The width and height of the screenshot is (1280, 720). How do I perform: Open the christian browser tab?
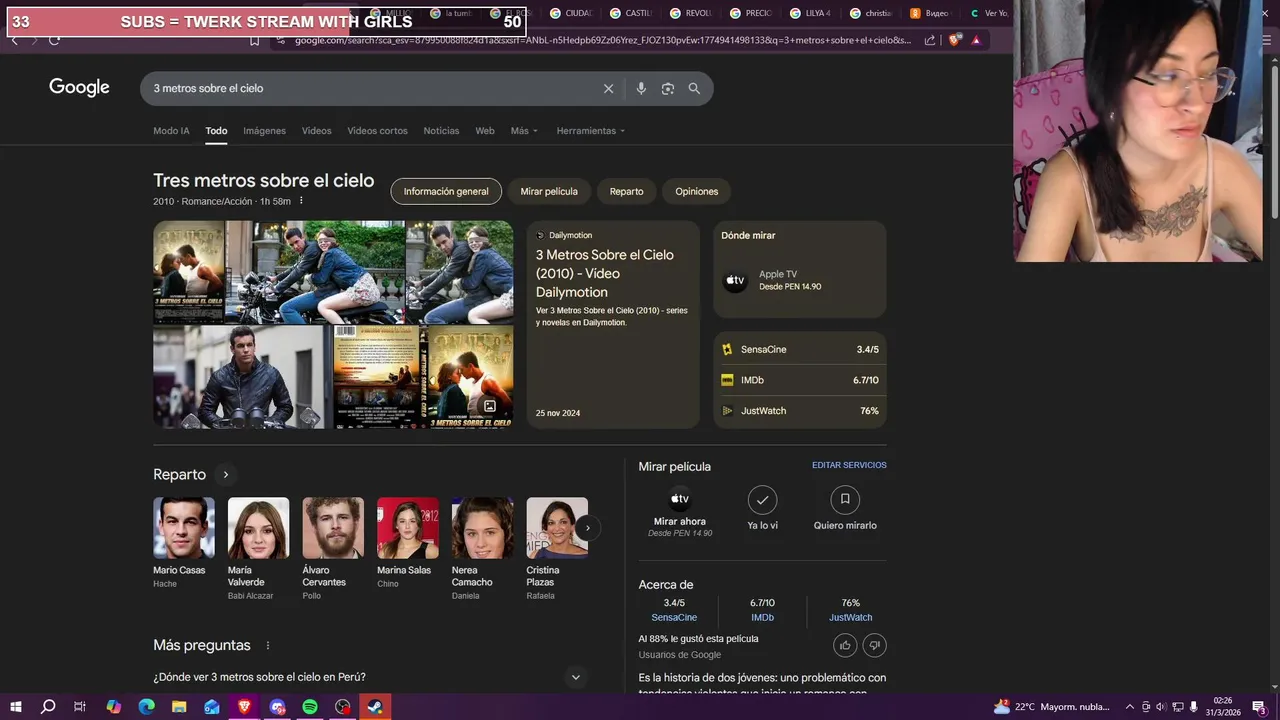[x=871, y=13]
